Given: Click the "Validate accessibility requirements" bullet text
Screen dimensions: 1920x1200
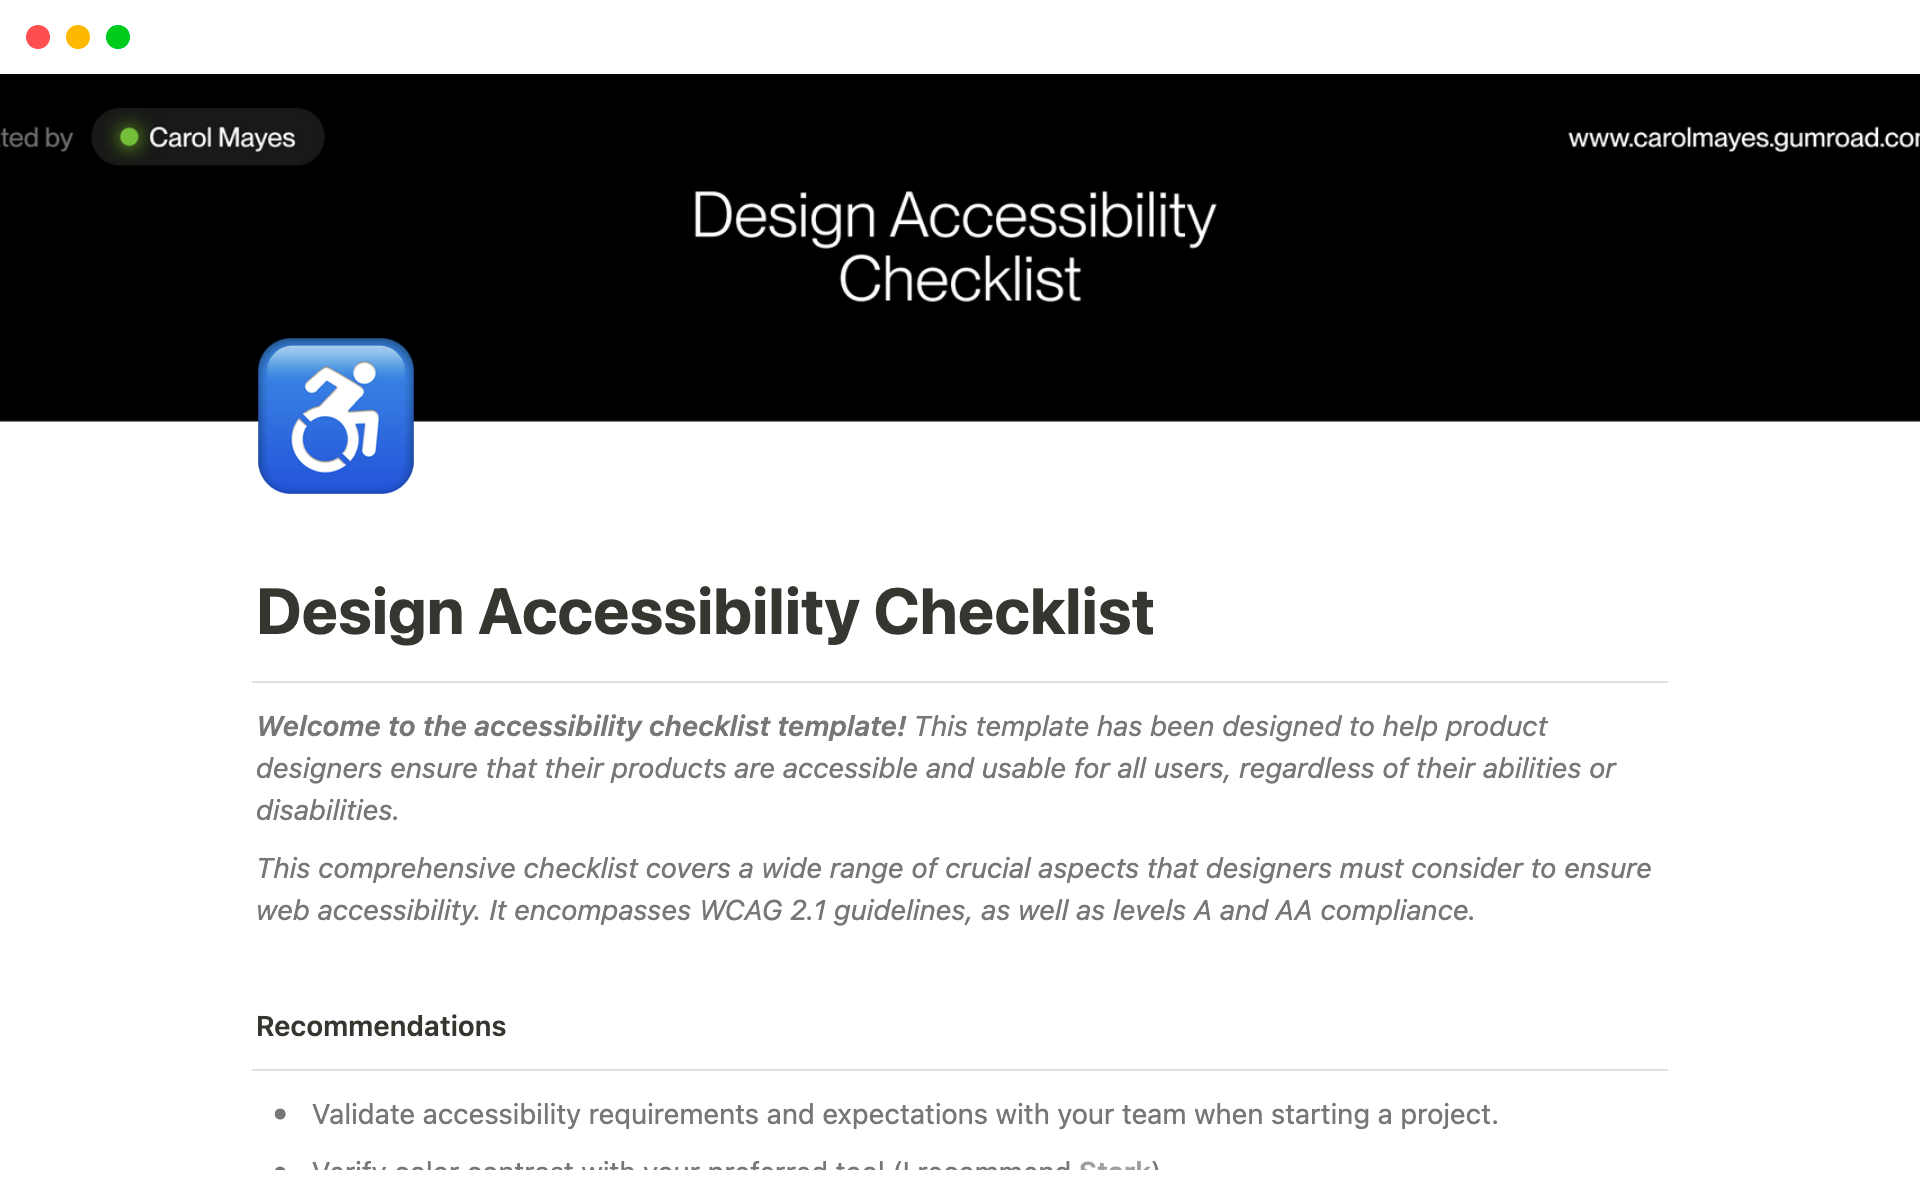Looking at the screenshot, I should click(x=904, y=1114).
